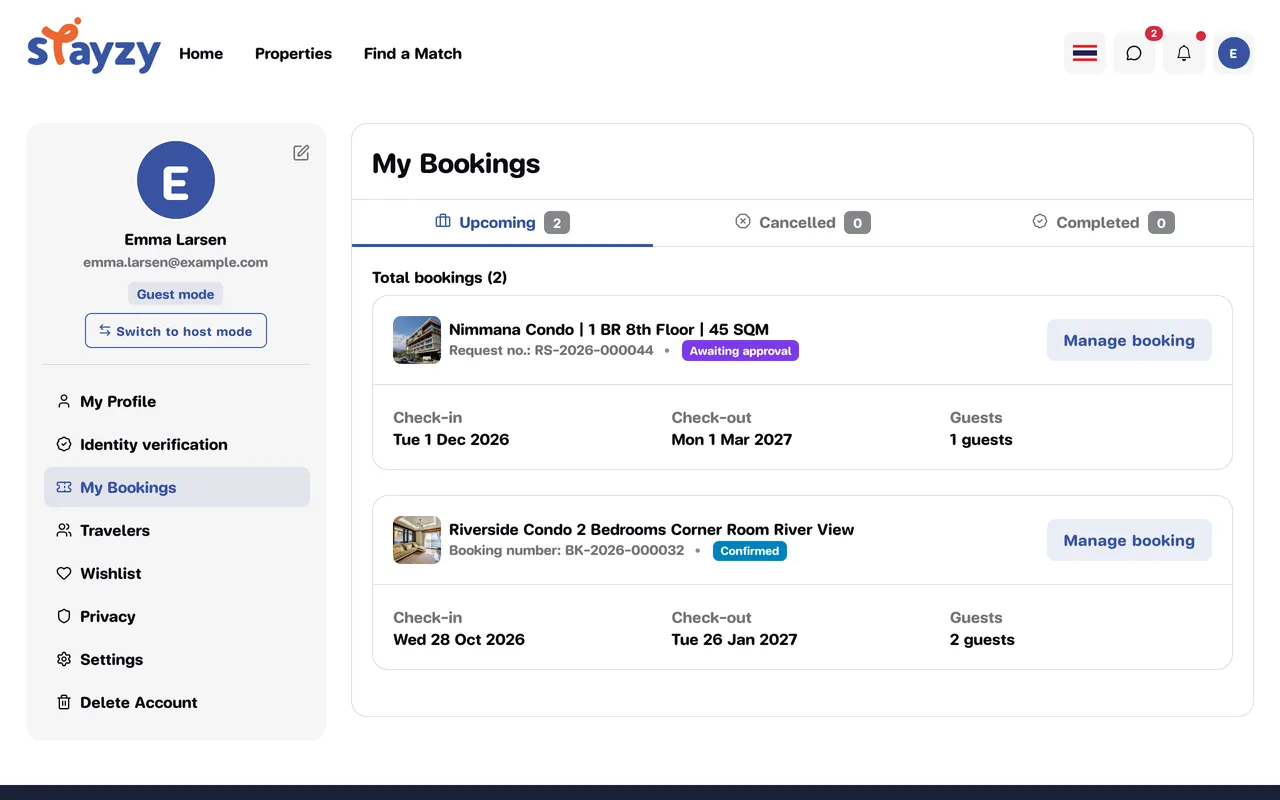Image resolution: width=1280 pixels, height=800 pixels.
Task: Click the Confirmed status badge
Action: 750,551
